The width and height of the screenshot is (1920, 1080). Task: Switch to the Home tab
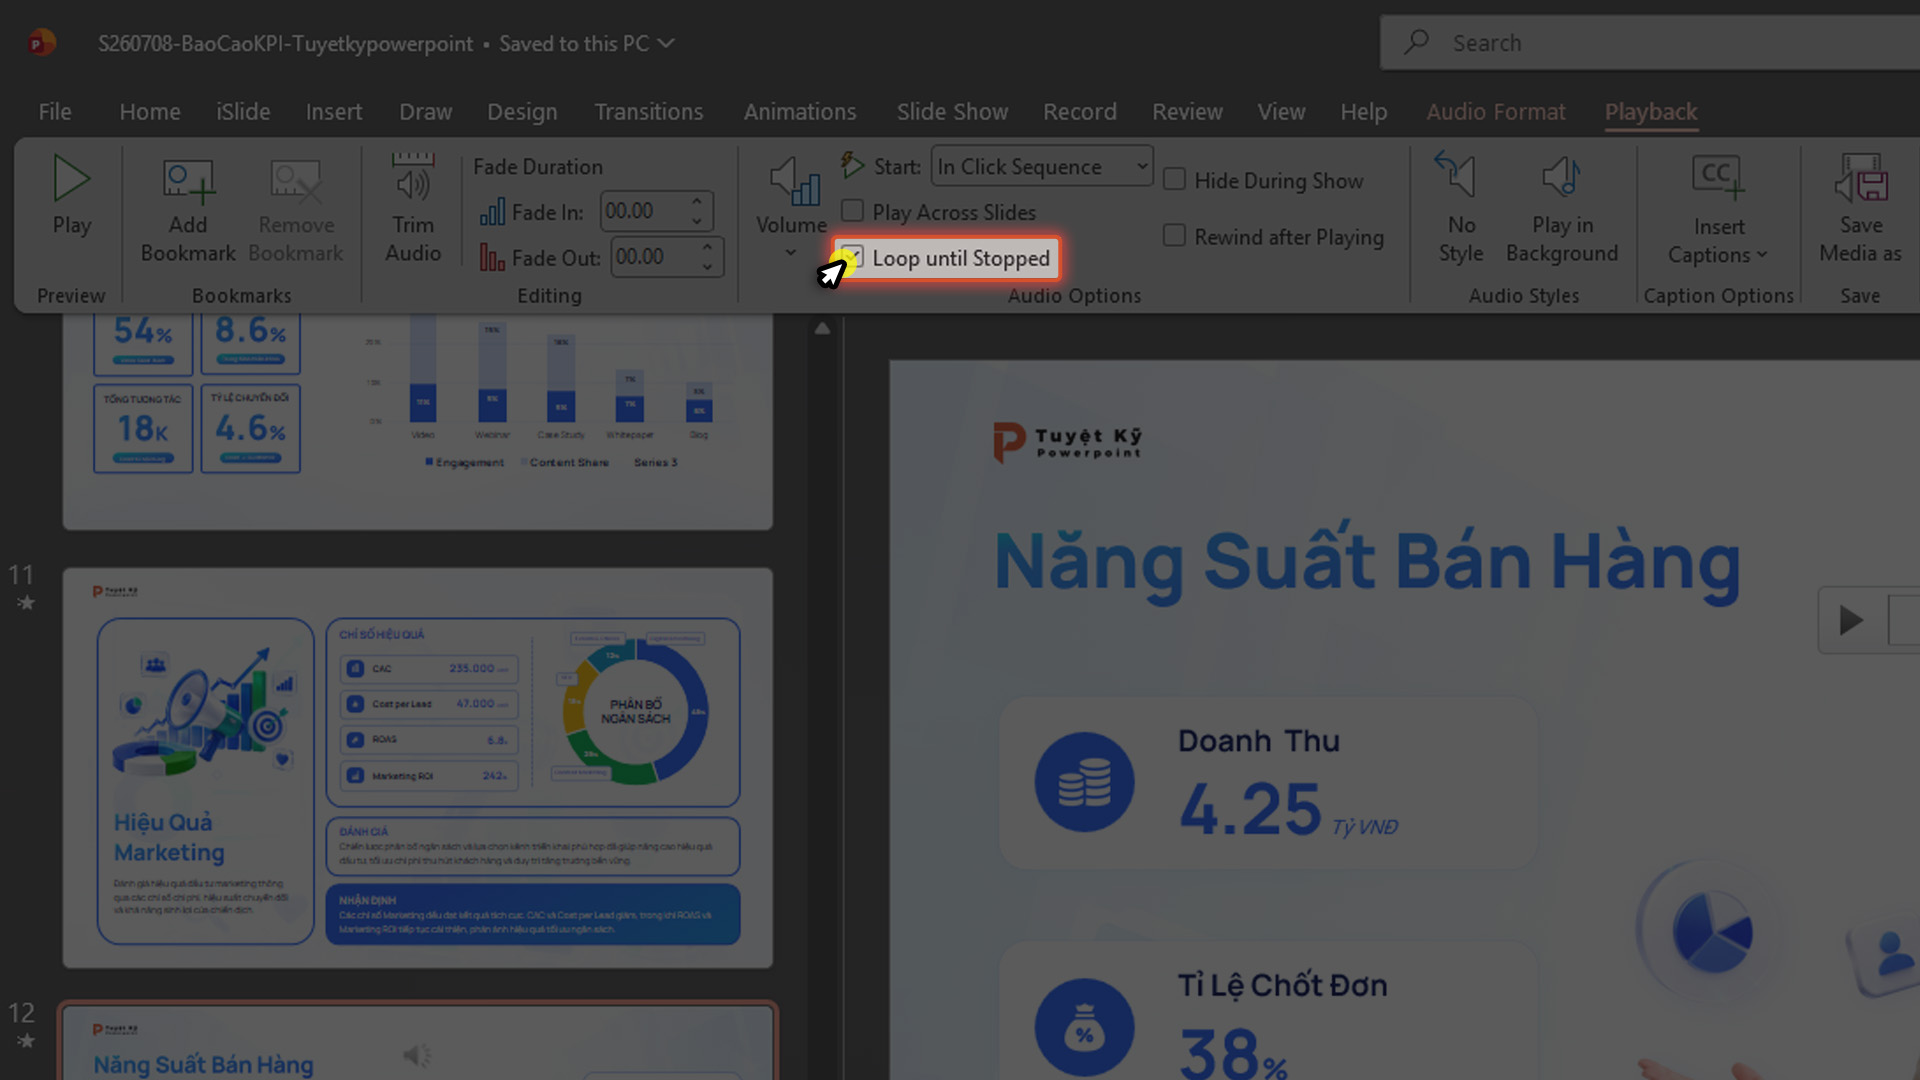point(150,111)
